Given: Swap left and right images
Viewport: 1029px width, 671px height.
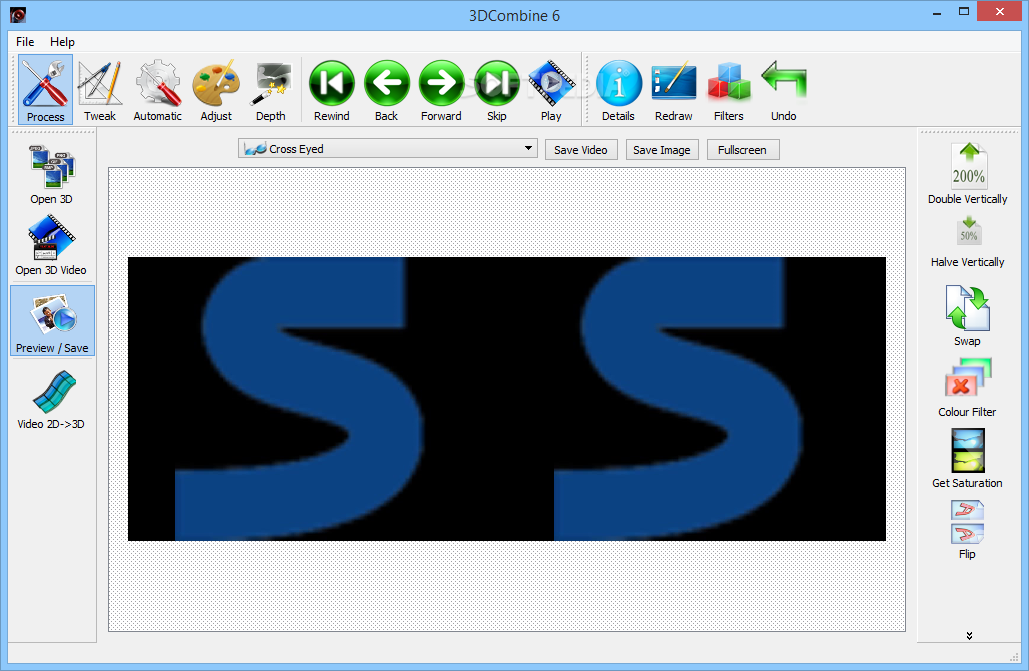Looking at the screenshot, I should click(967, 315).
